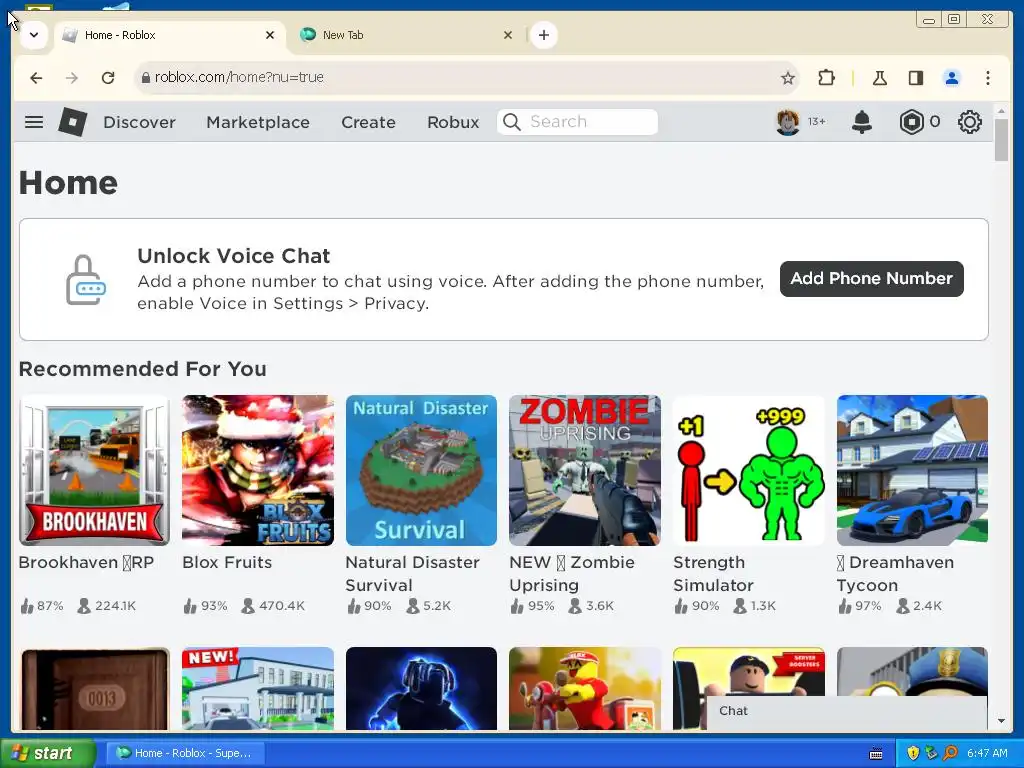Open the Chat panel bar

coord(846,711)
